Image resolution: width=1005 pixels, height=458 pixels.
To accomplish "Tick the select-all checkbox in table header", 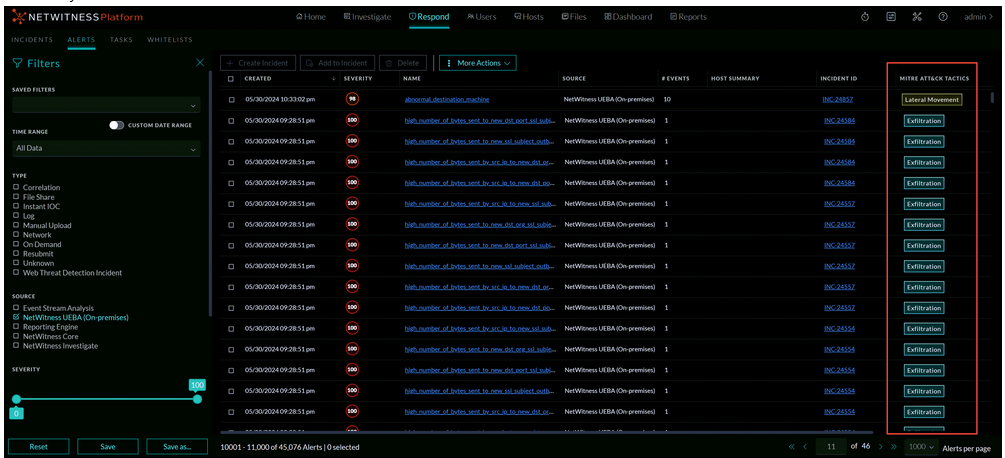I will 231,79.
